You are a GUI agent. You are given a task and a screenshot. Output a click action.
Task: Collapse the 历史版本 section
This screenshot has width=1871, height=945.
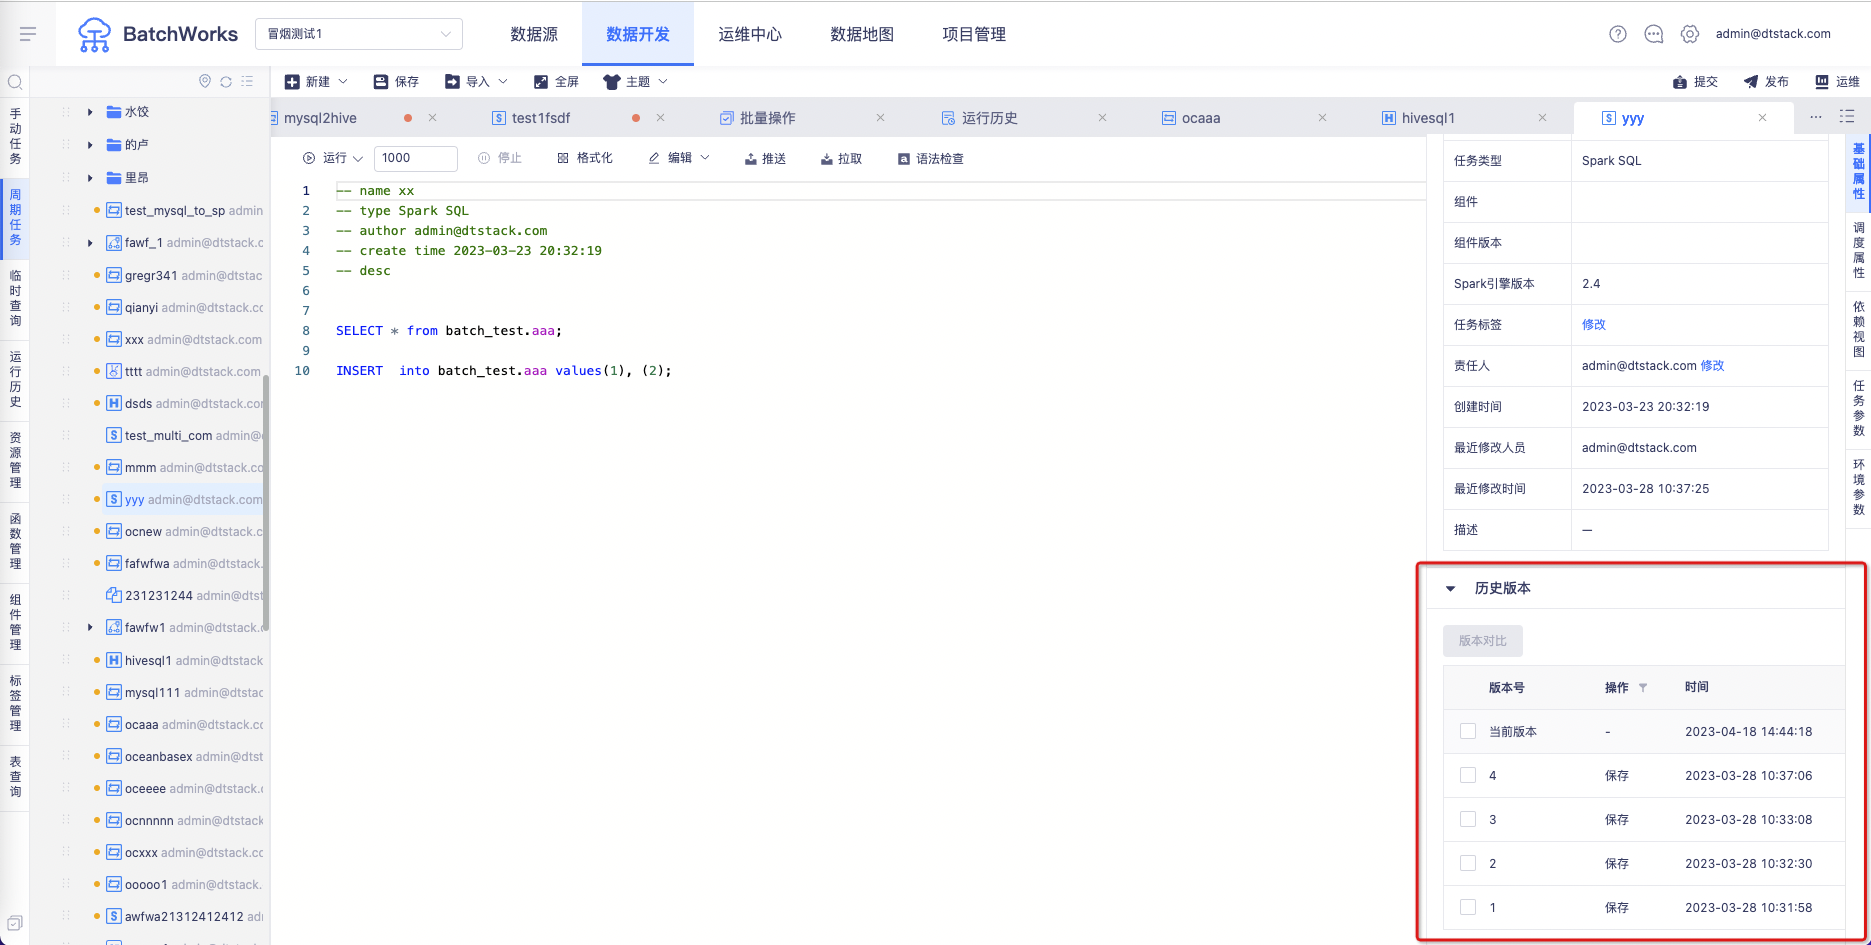point(1450,588)
